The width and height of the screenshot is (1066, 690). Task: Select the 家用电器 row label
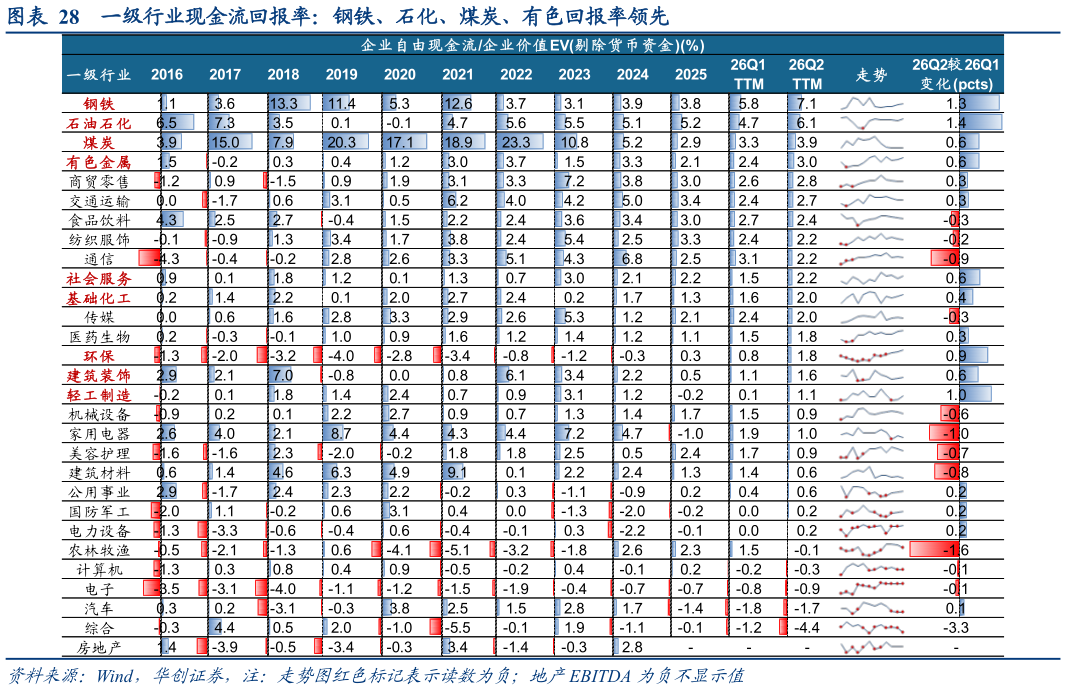click(99, 434)
